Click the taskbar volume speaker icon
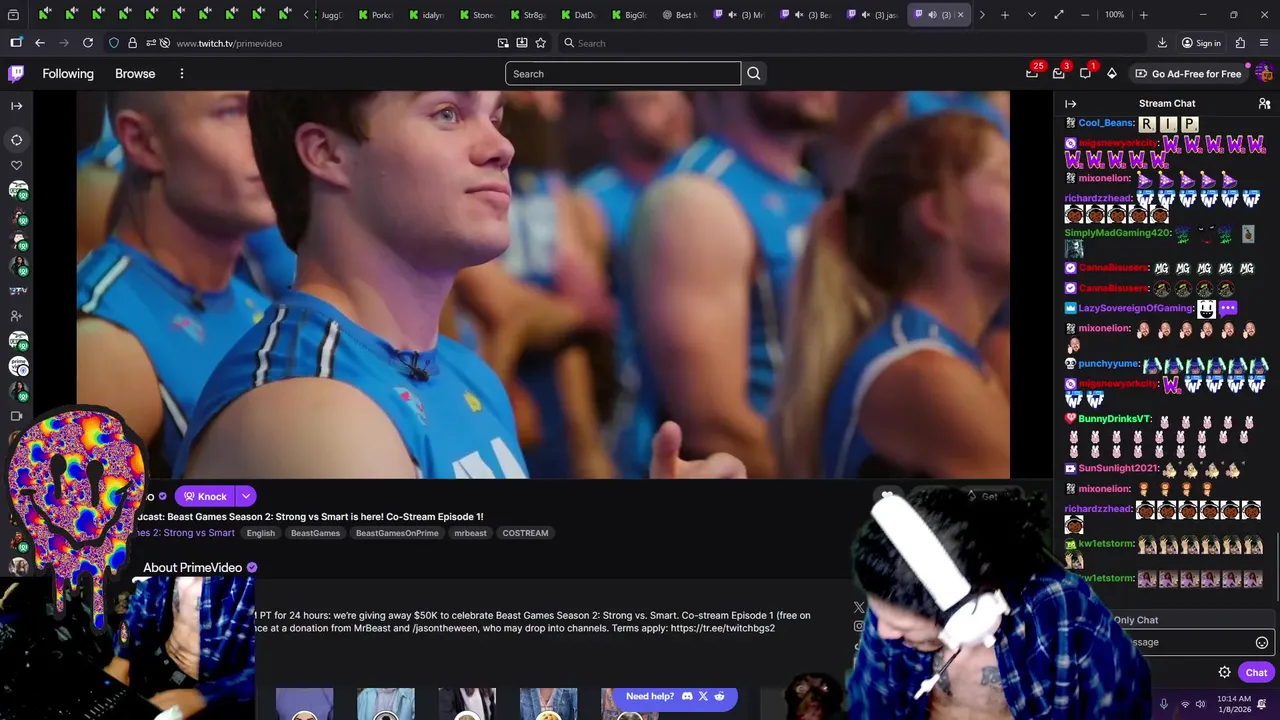Image resolution: width=1280 pixels, height=720 pixels. (x=1201, y=704)
